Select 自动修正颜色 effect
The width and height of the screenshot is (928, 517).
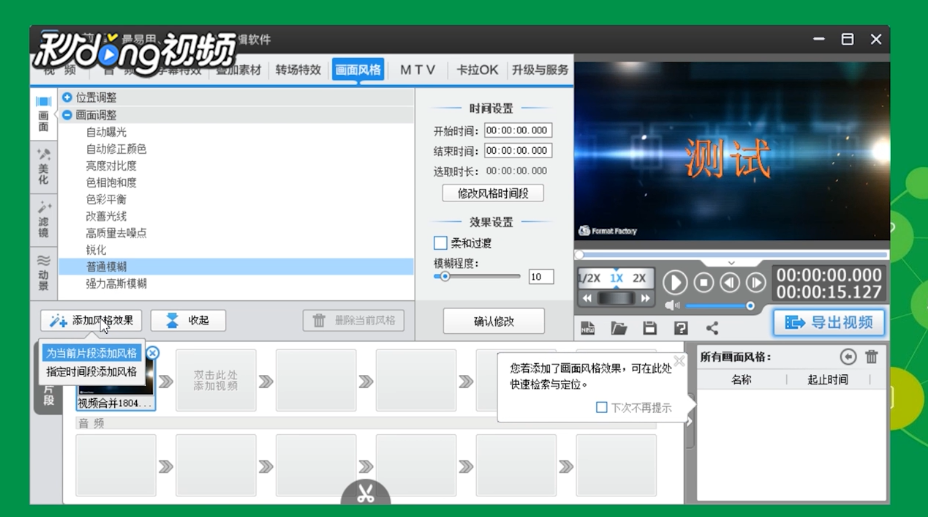(116, 148)
